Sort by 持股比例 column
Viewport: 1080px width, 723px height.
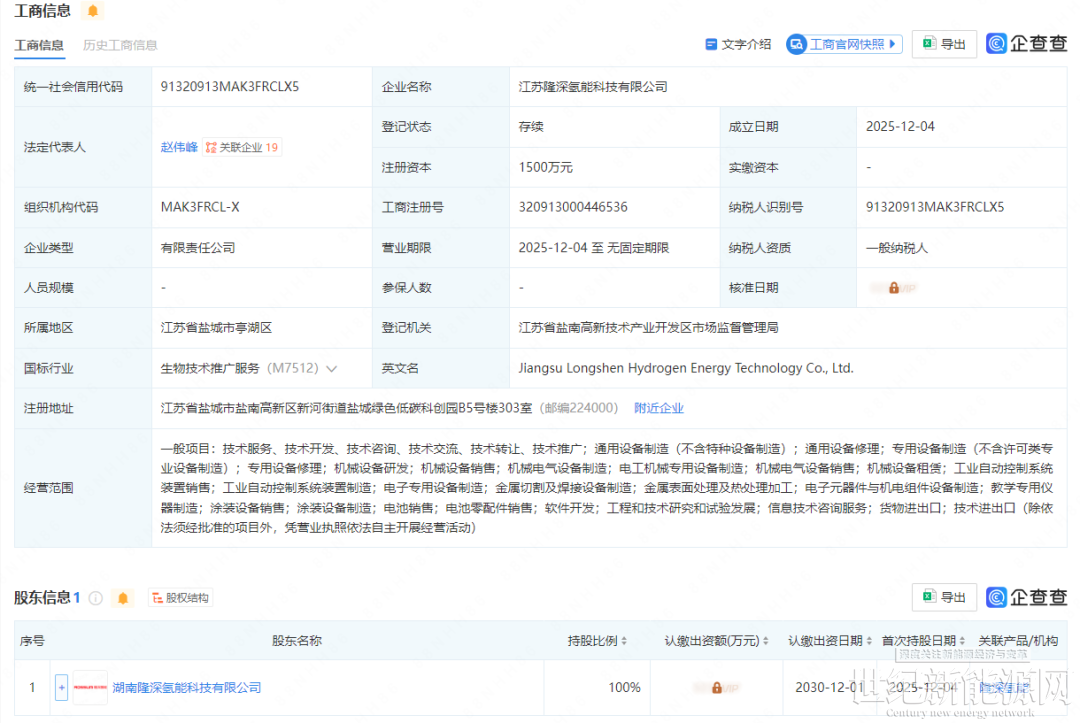pos(625,641)
